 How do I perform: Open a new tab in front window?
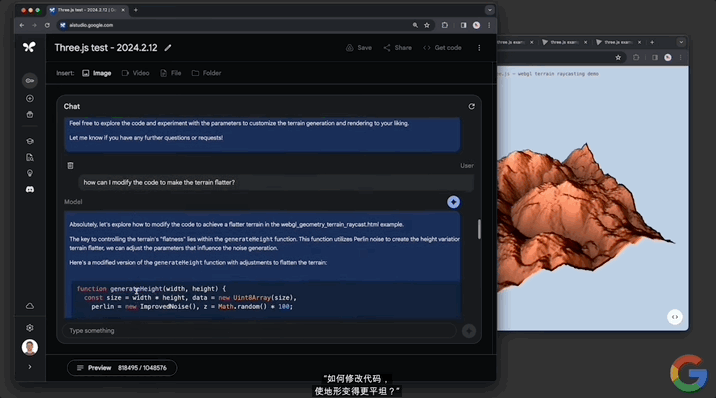coord(136,10)
